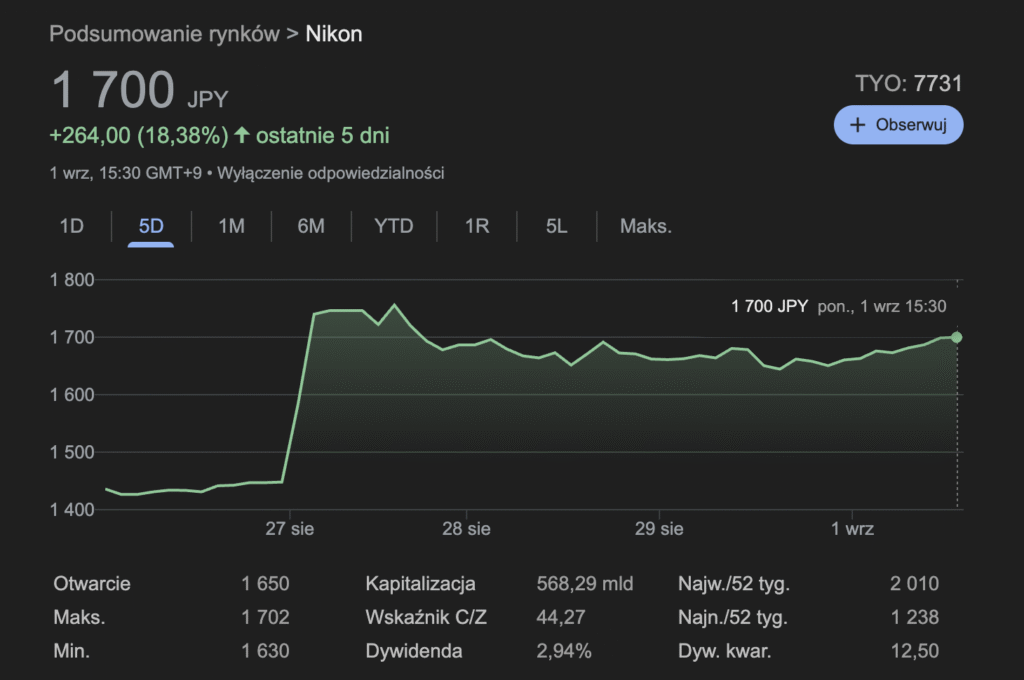Click the 2 010 52-week high value
The width and height of the screenshot is (1024, 680).
coord(914,583)
